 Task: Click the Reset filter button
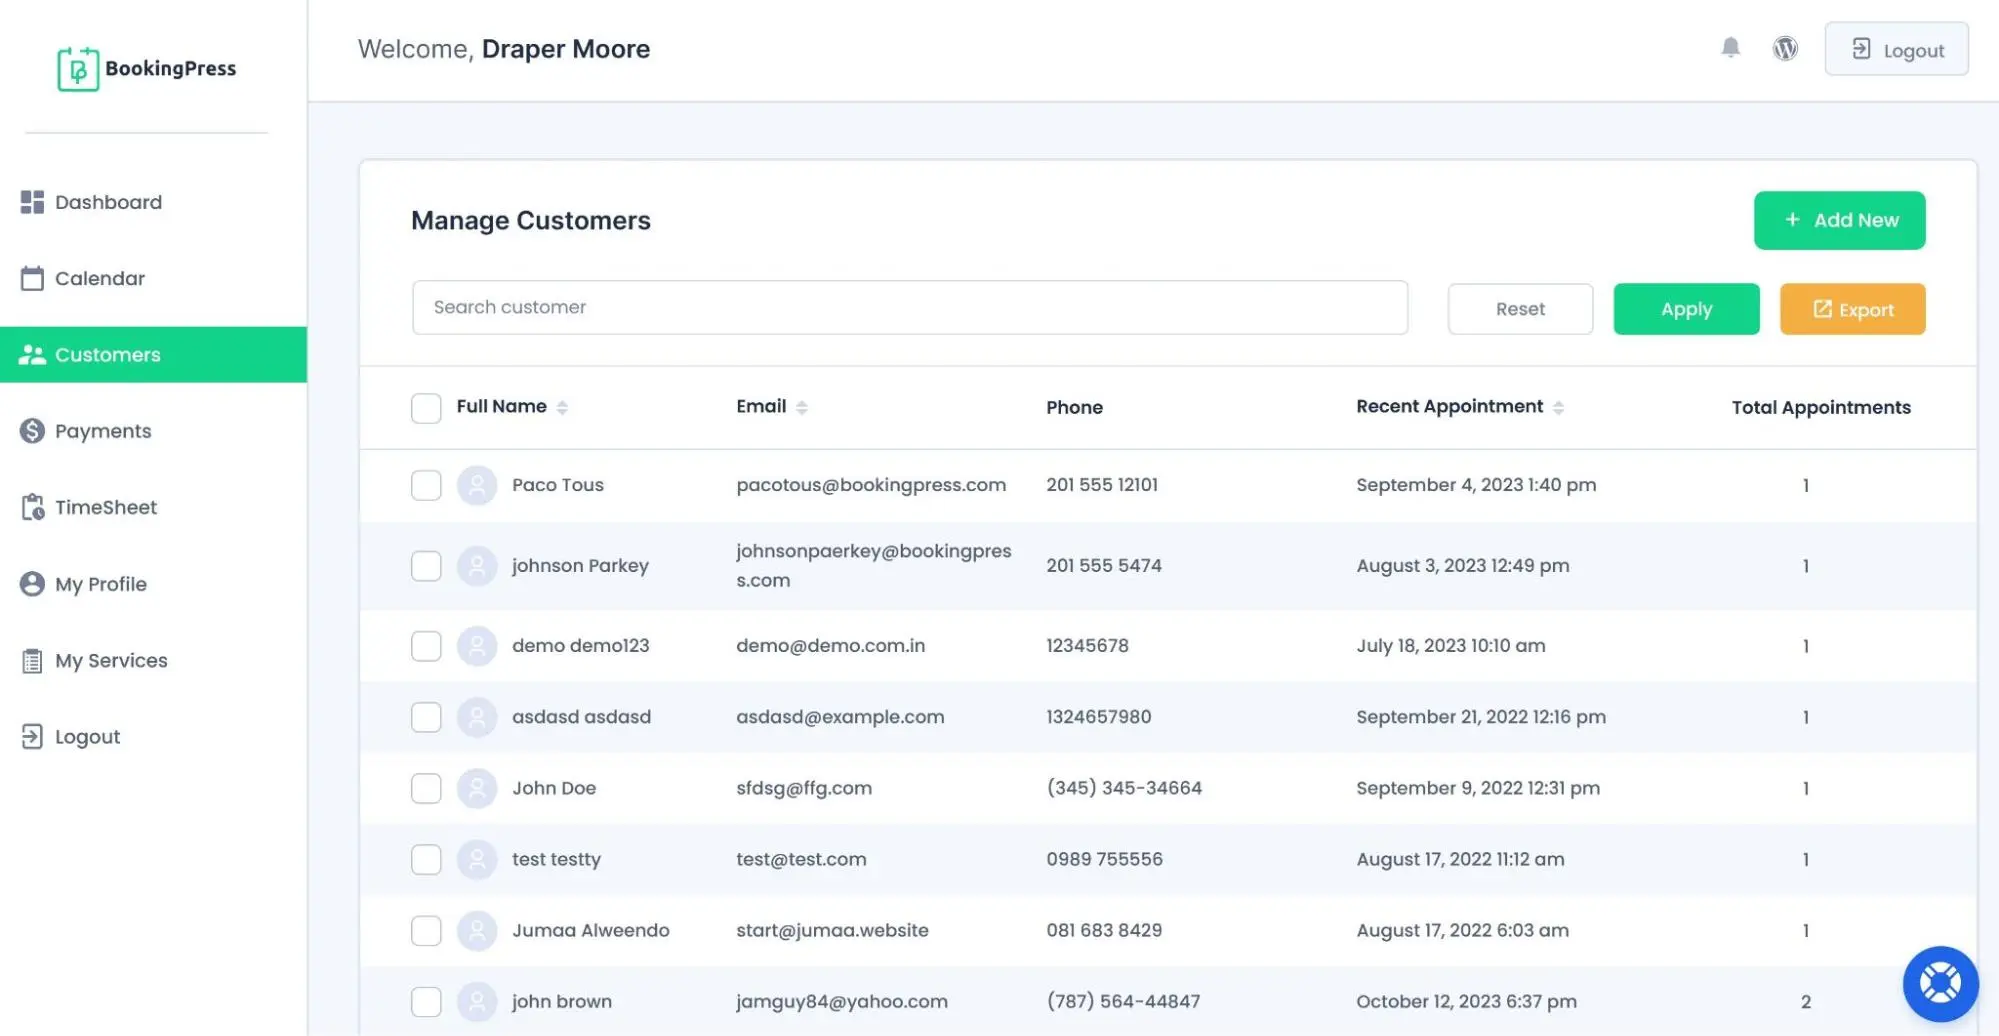pos(1520,309)
